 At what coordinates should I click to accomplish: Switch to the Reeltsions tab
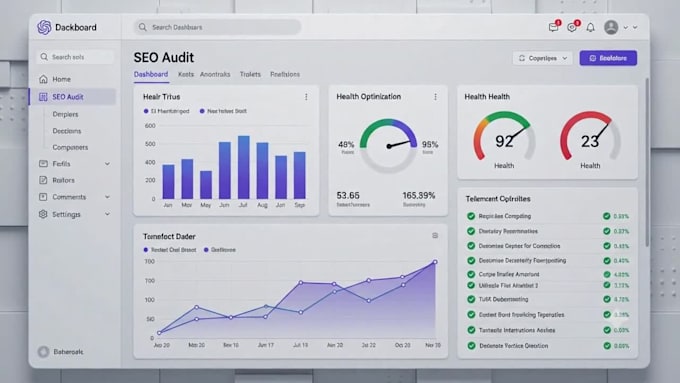tap(285, 75)
